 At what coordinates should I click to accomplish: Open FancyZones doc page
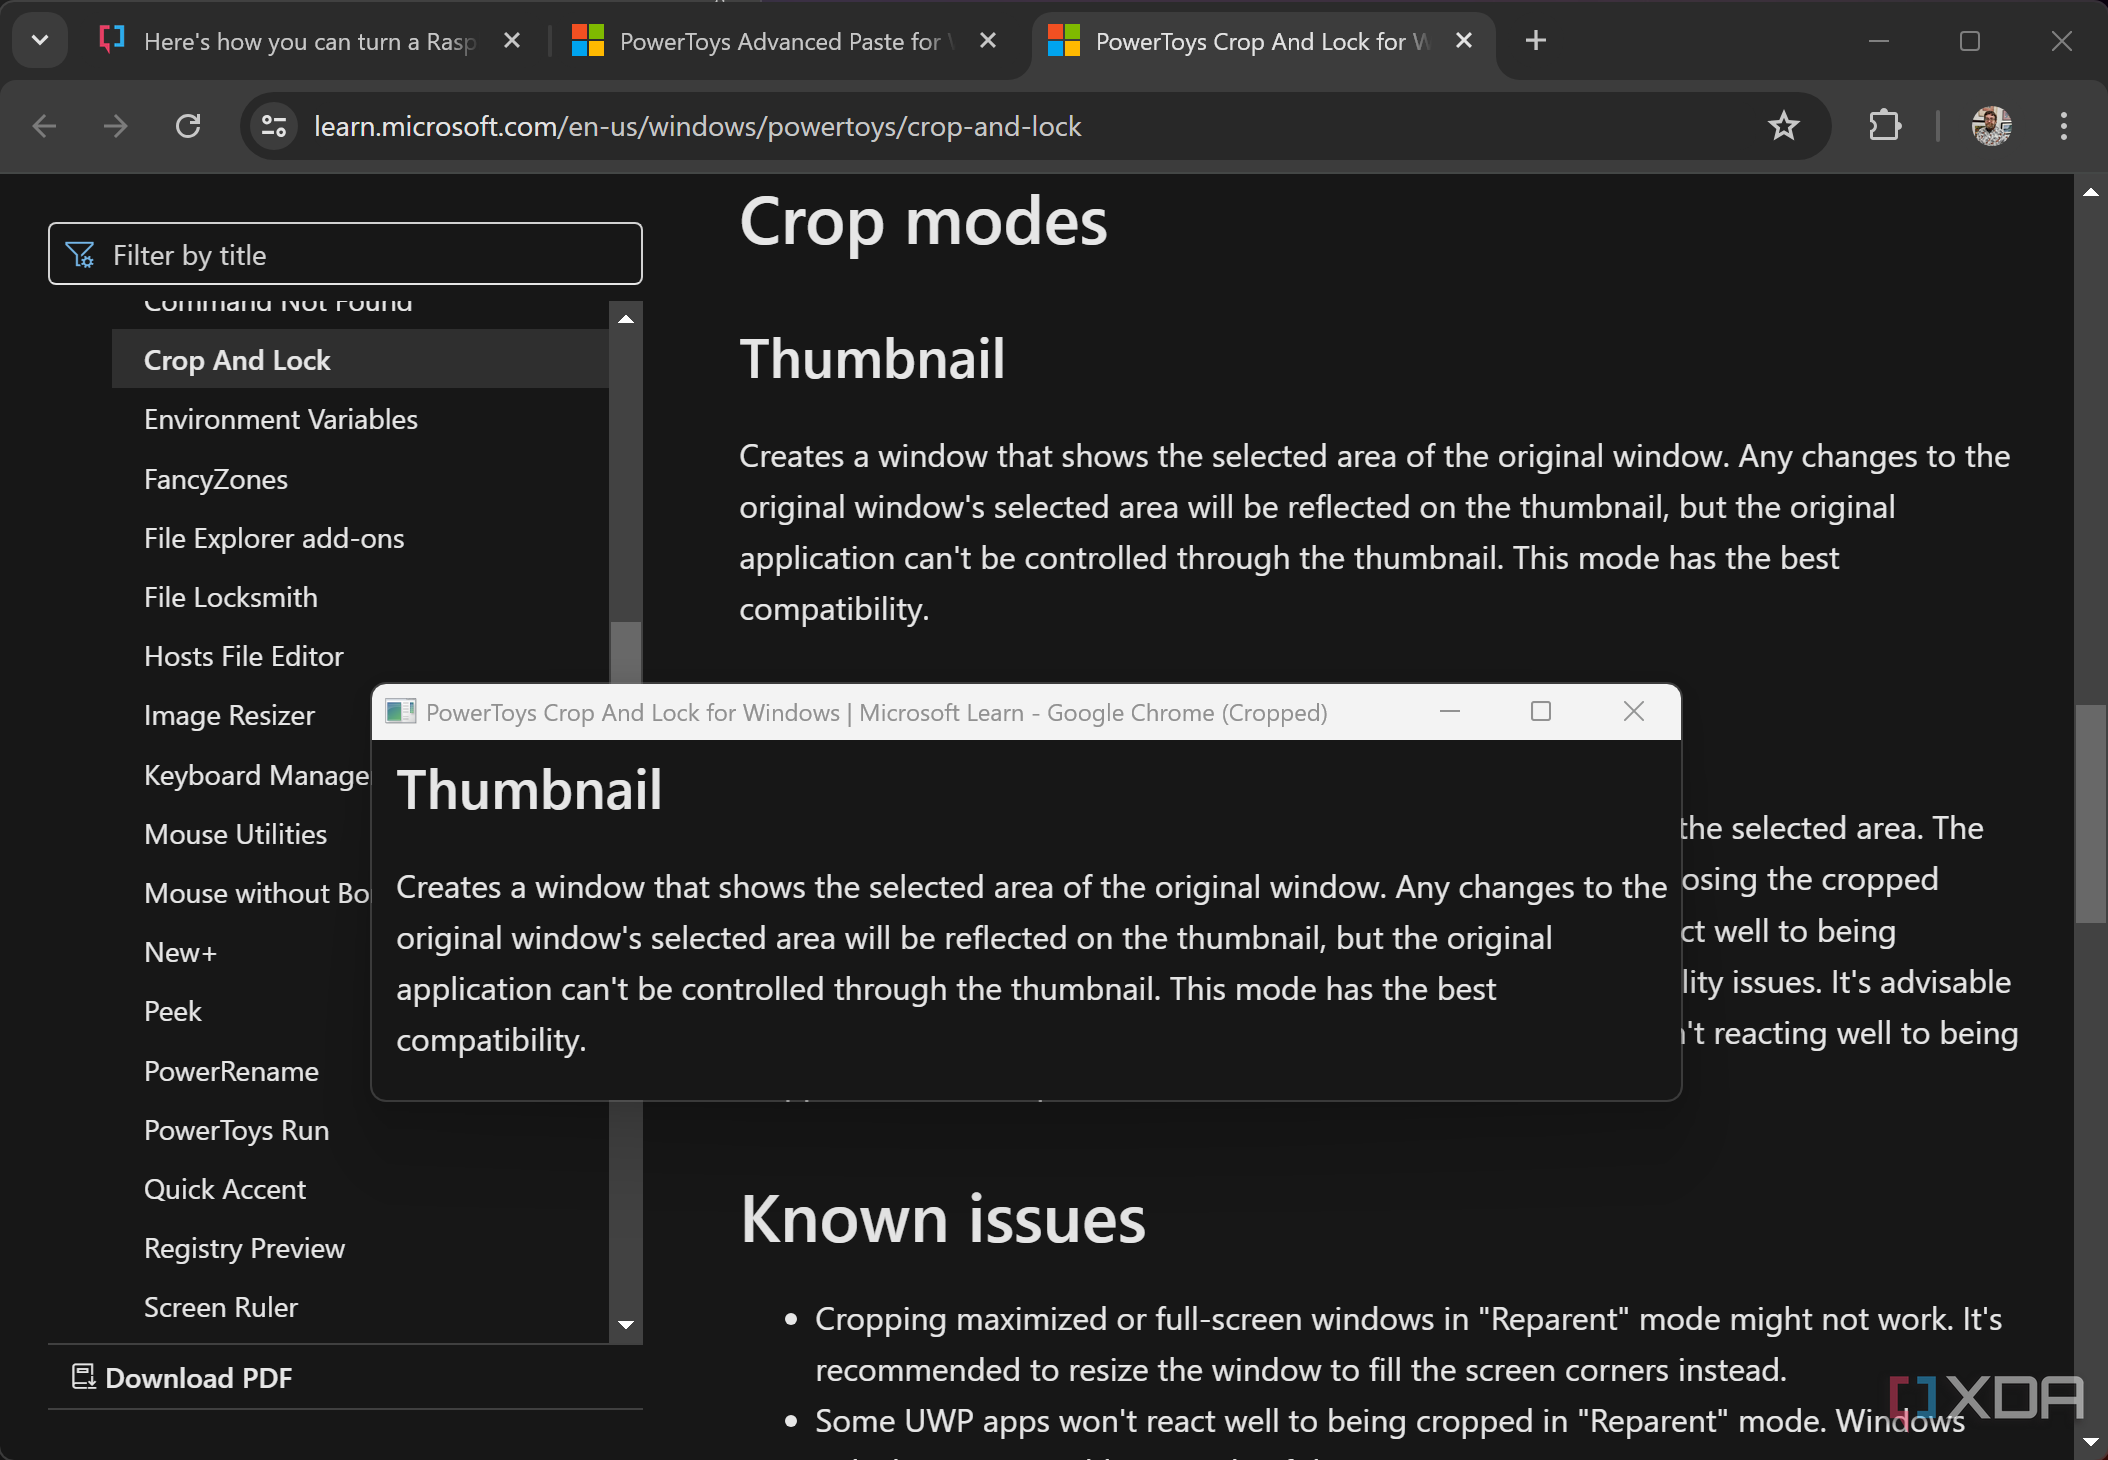(216, 479)
